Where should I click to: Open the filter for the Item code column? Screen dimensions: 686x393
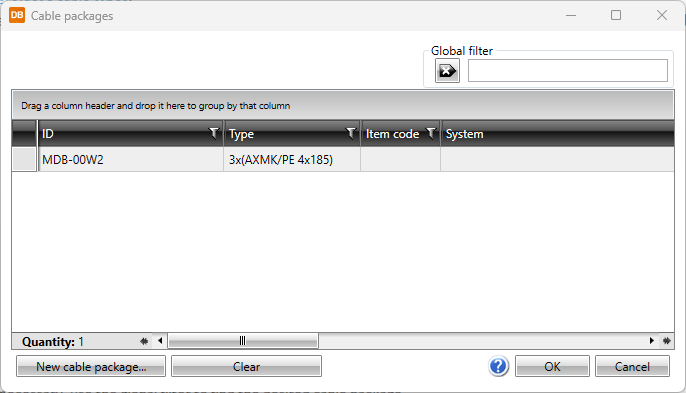click(x=431, y=133)
